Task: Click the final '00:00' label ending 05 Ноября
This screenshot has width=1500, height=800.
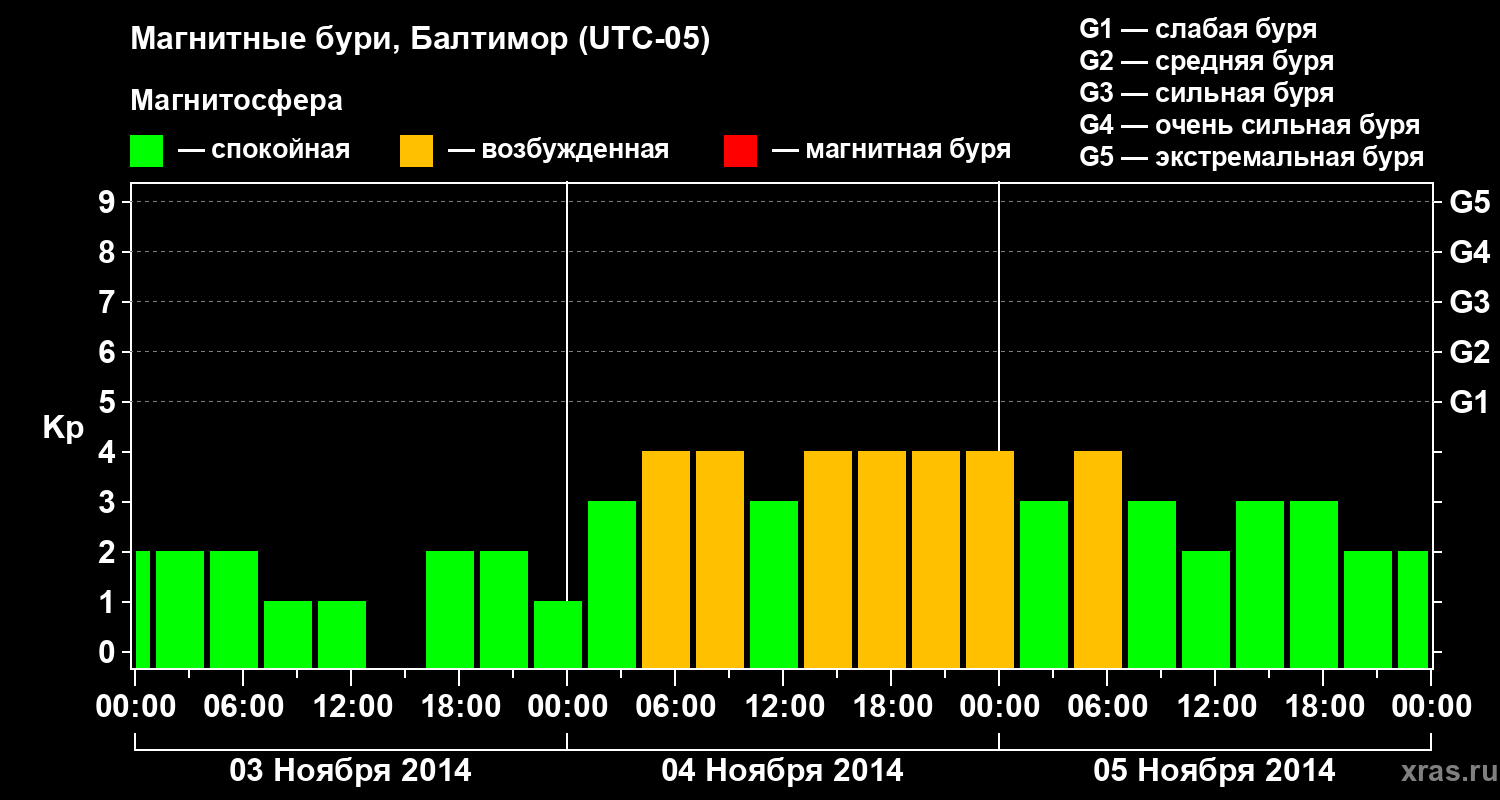Action: (1431, 706)
